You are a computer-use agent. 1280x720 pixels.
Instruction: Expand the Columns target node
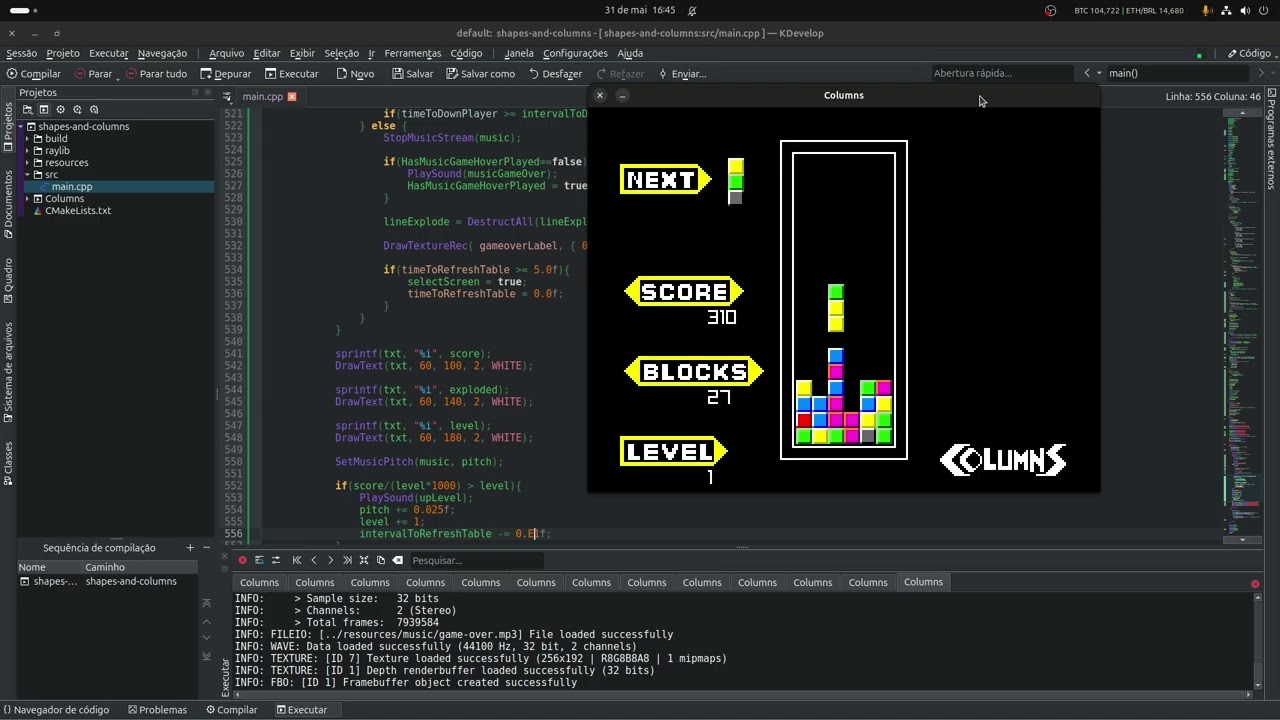[x=27, y=199]
